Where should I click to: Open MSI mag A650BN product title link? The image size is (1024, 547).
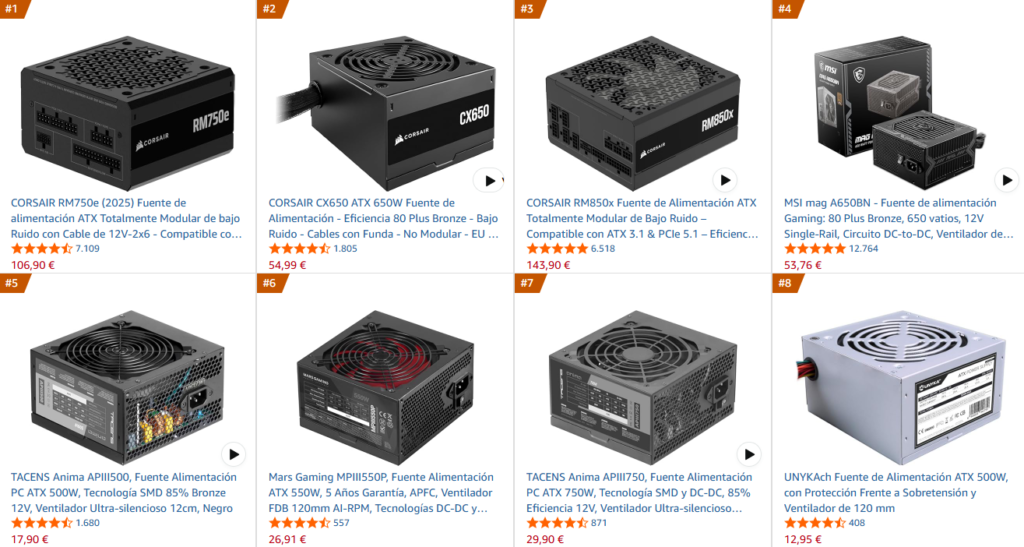tap(899, 219)
